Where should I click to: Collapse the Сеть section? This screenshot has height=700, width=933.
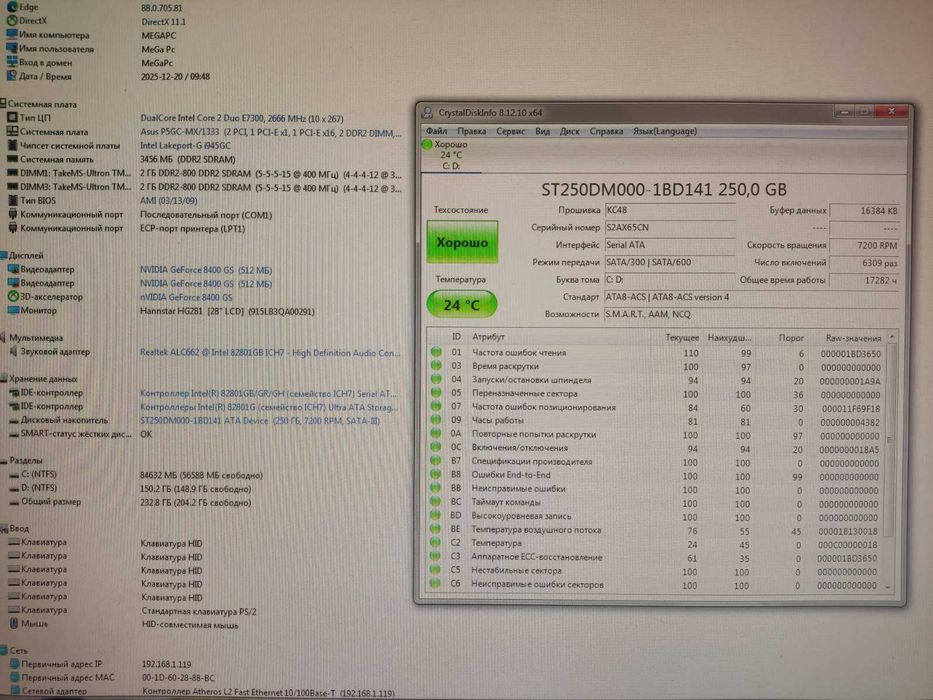[x=4, y=651]
